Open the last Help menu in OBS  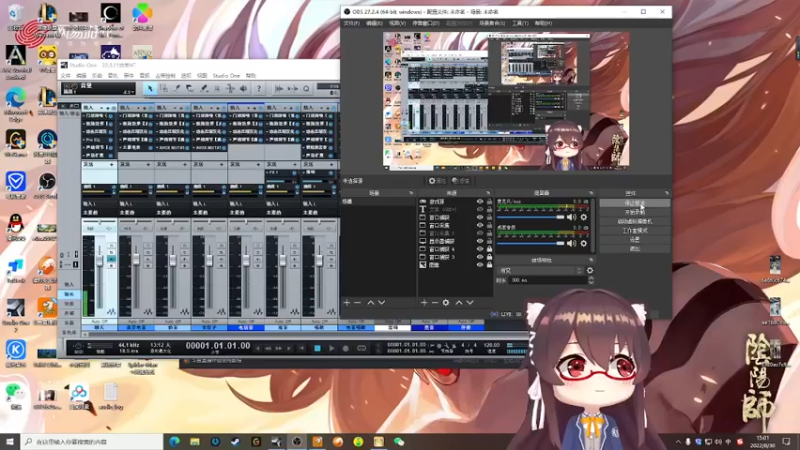[543, 23]
